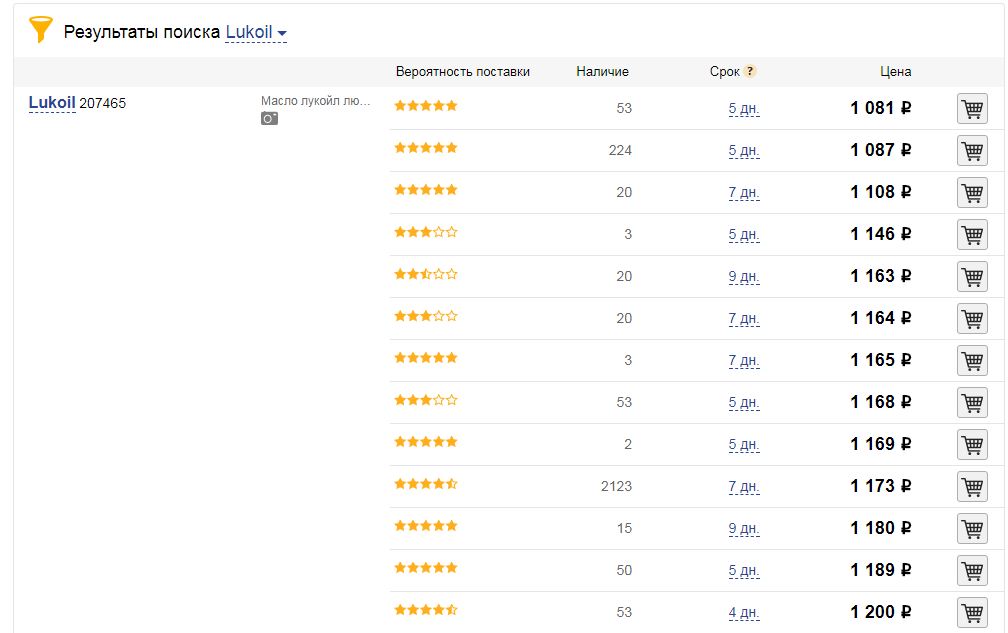Add the 1 165 ₽ offer to cart

point(972,361)
